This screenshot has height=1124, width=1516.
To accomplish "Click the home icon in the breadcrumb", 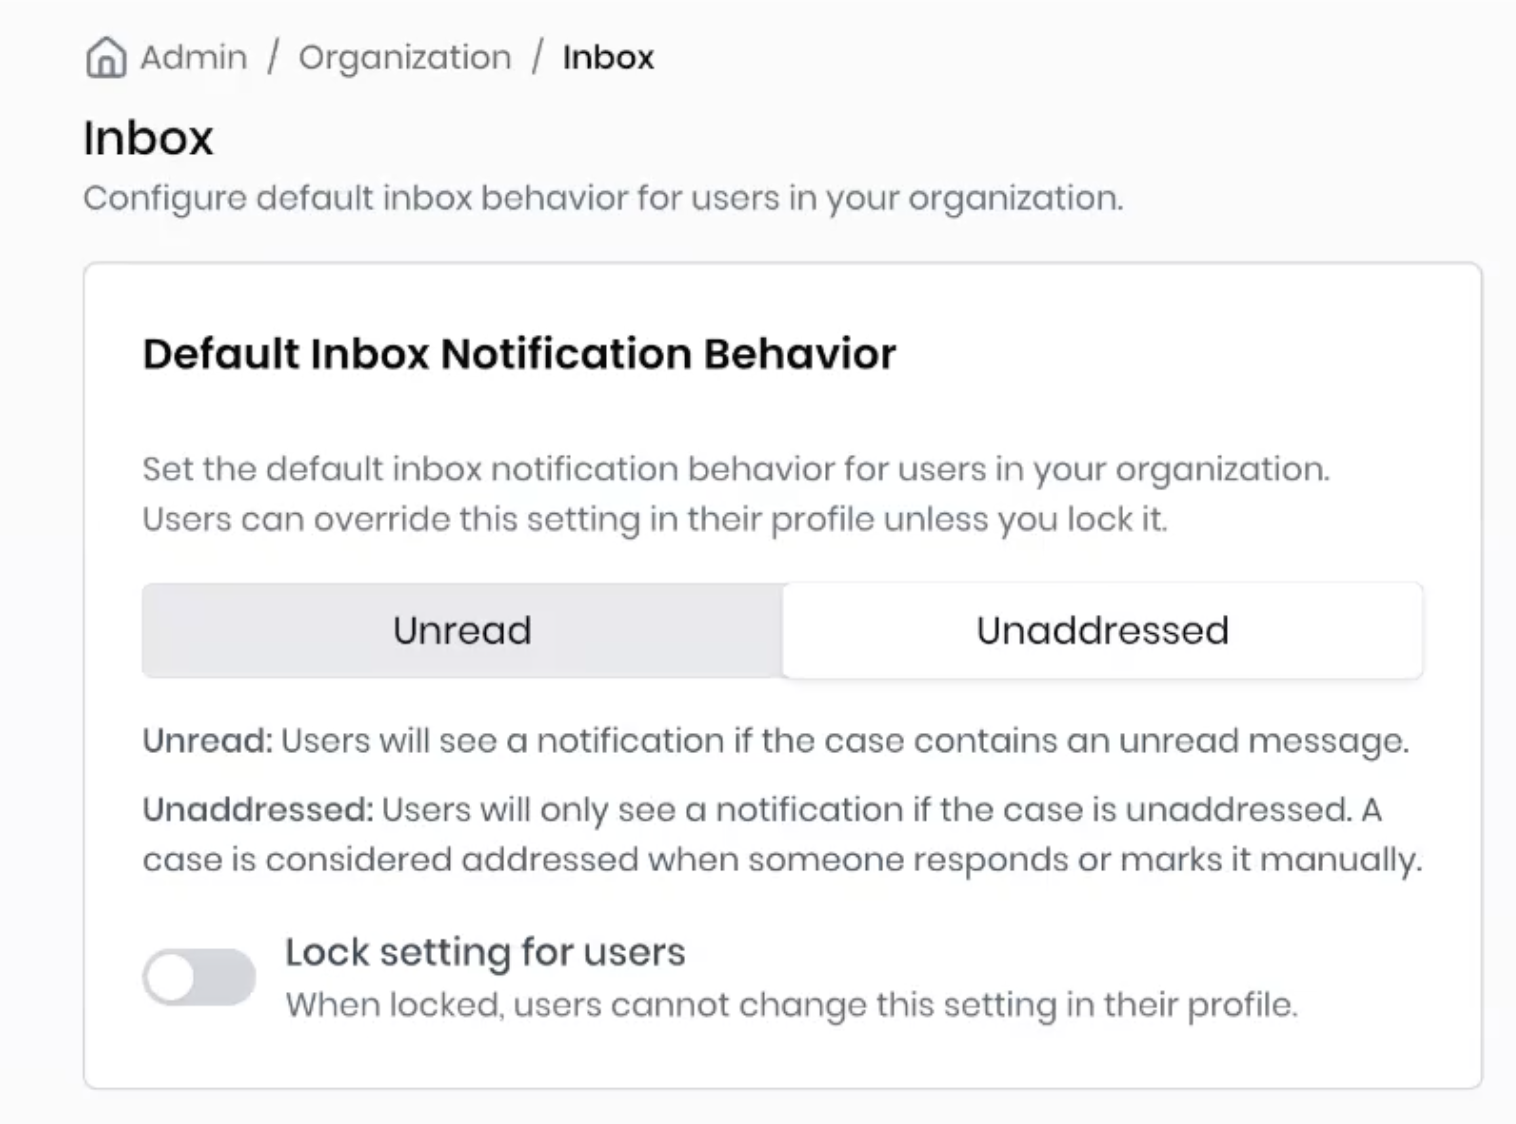I will coord(105,58).
